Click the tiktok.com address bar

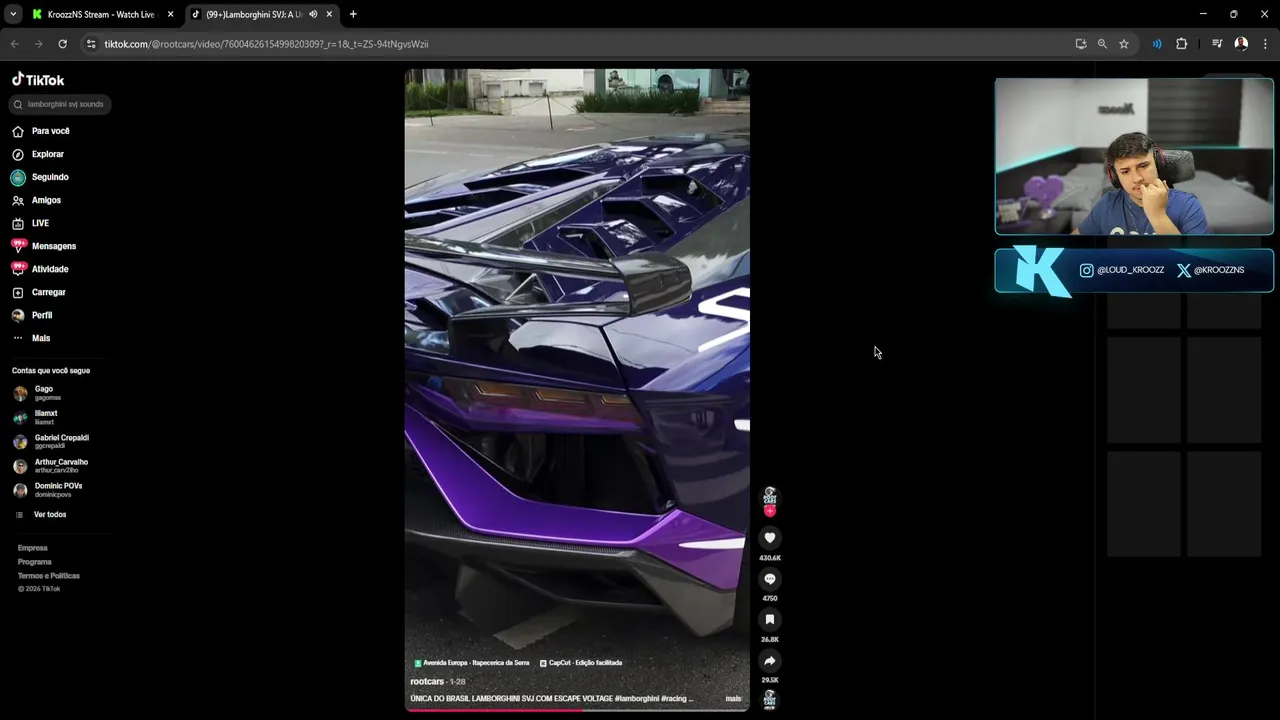coord(580,44)
